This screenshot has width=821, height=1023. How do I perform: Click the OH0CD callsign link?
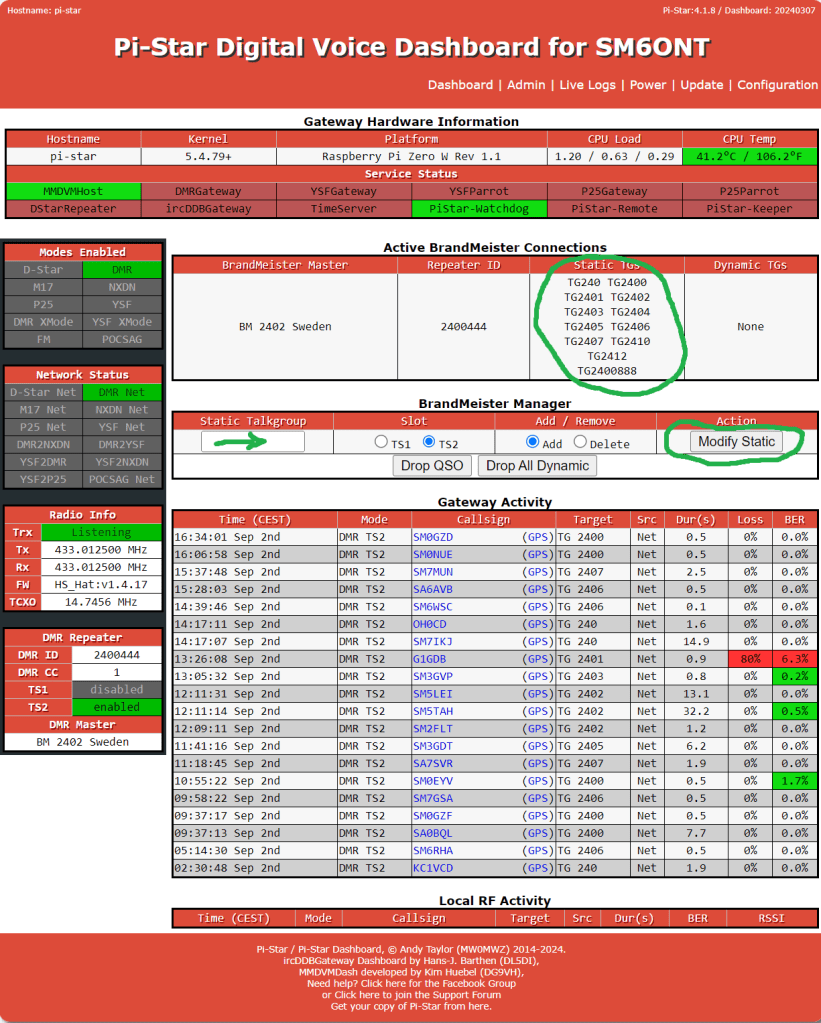click(x=429, y=624)
